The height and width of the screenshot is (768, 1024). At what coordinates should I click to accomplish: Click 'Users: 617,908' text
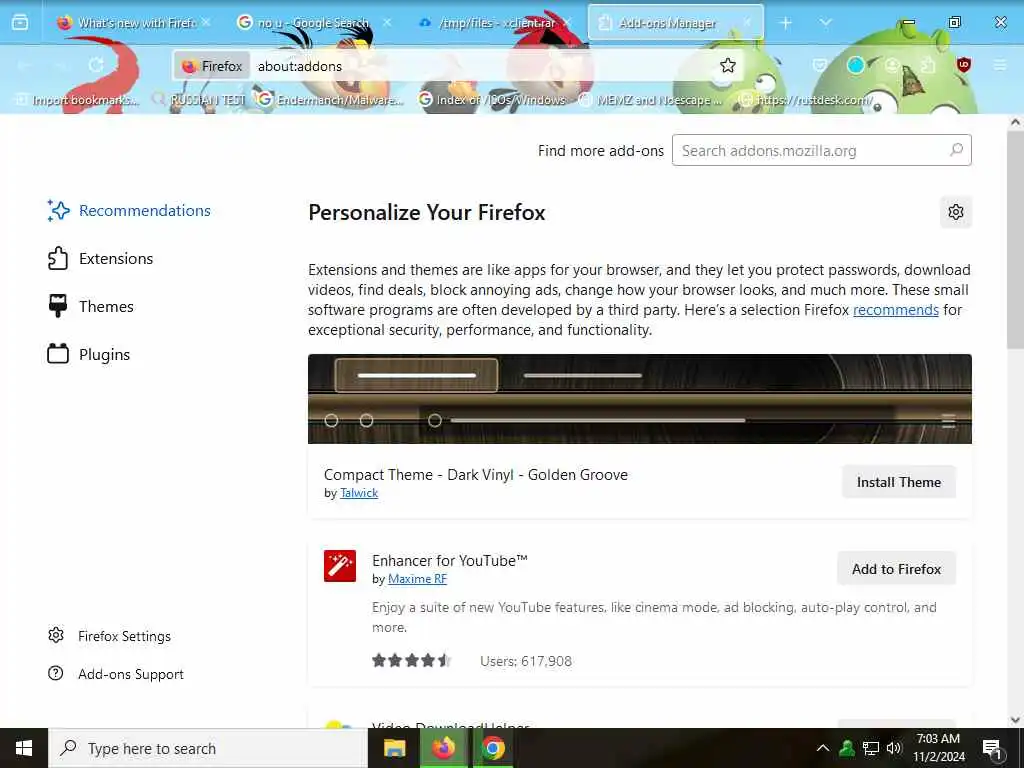click(x=526, y=661)
